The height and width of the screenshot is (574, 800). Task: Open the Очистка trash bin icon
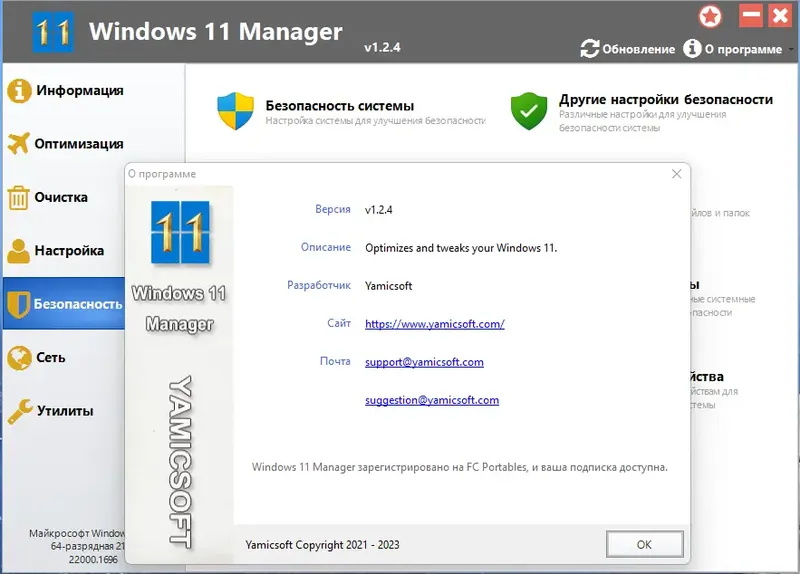pos(19,197)
